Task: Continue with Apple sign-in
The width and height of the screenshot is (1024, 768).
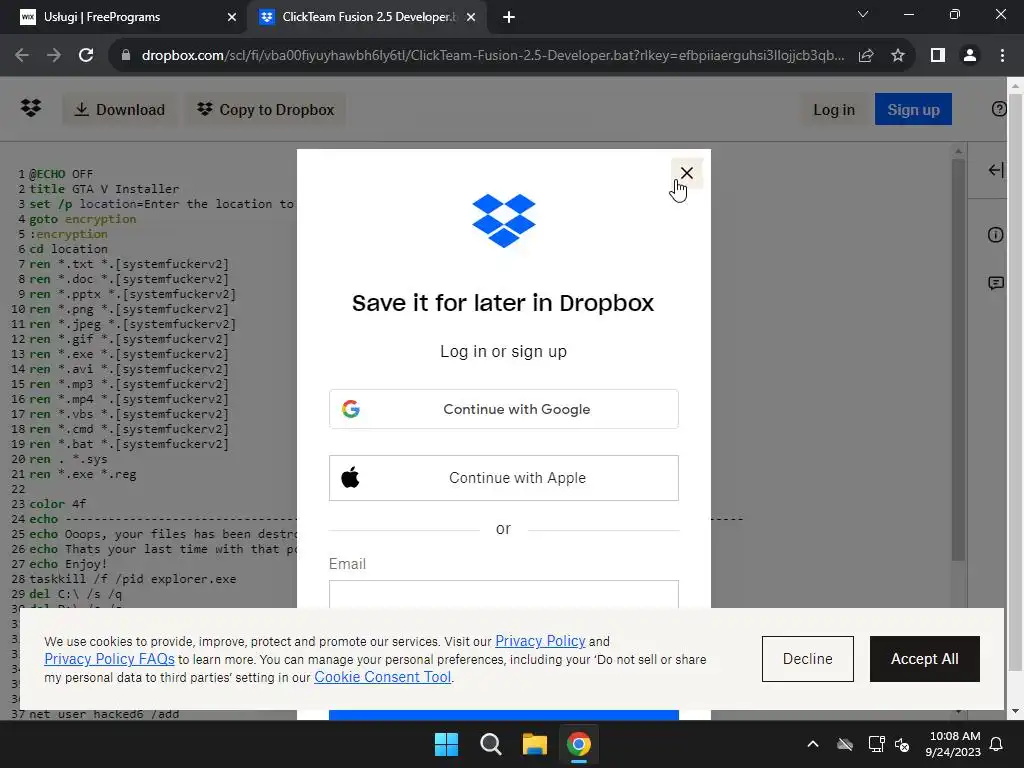Action: point(504,478)
